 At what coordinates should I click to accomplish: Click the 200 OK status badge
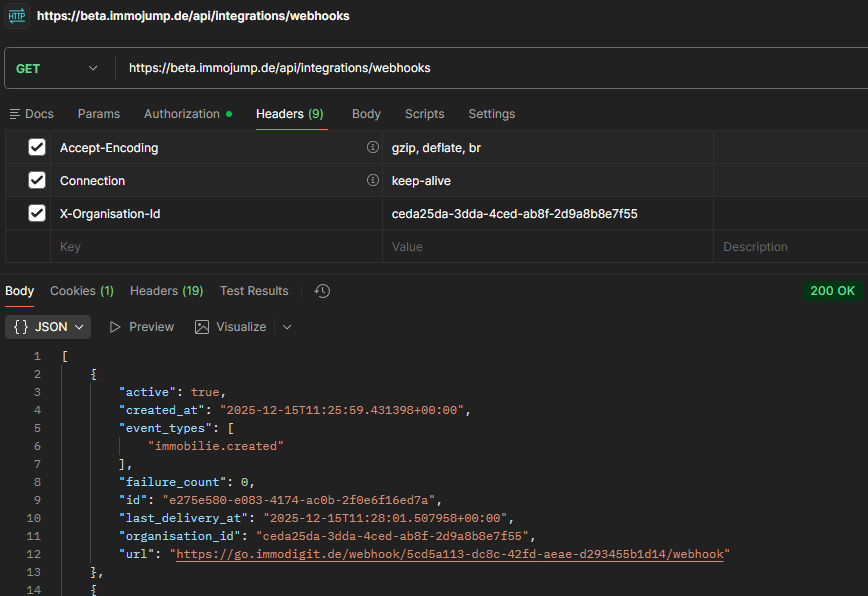pyautogui.click(x=832, y=291)
